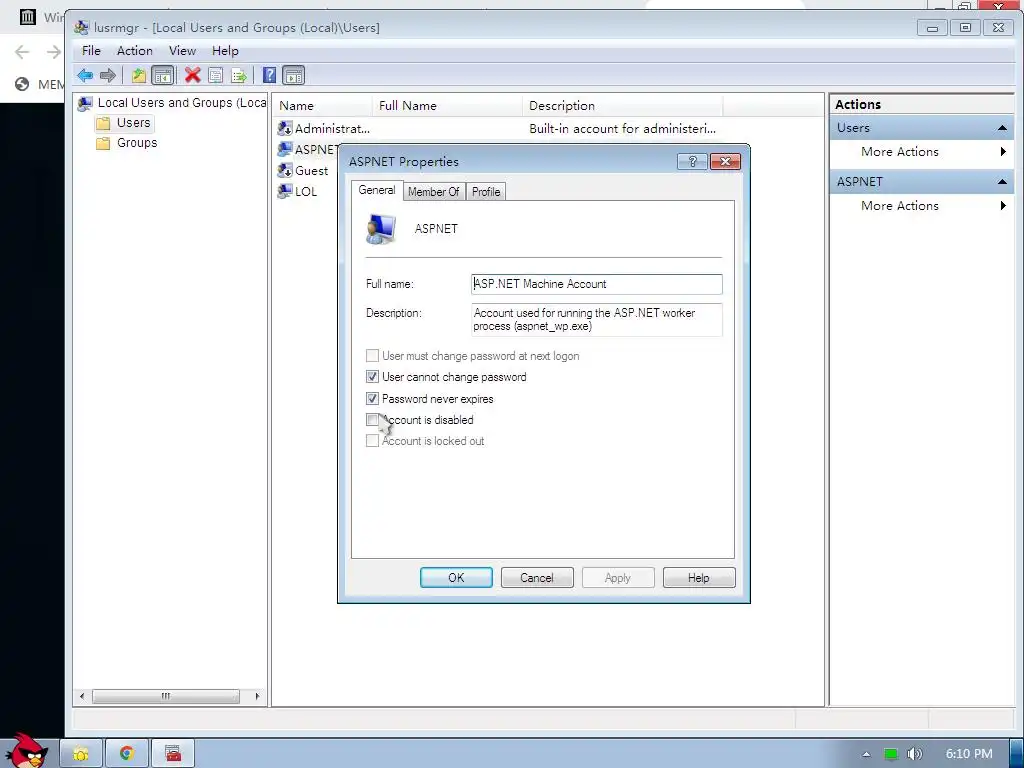Toggle Show/Hide Action Pane toolbar icon
The image size is (1024, 768).
[x=294, y=75]
